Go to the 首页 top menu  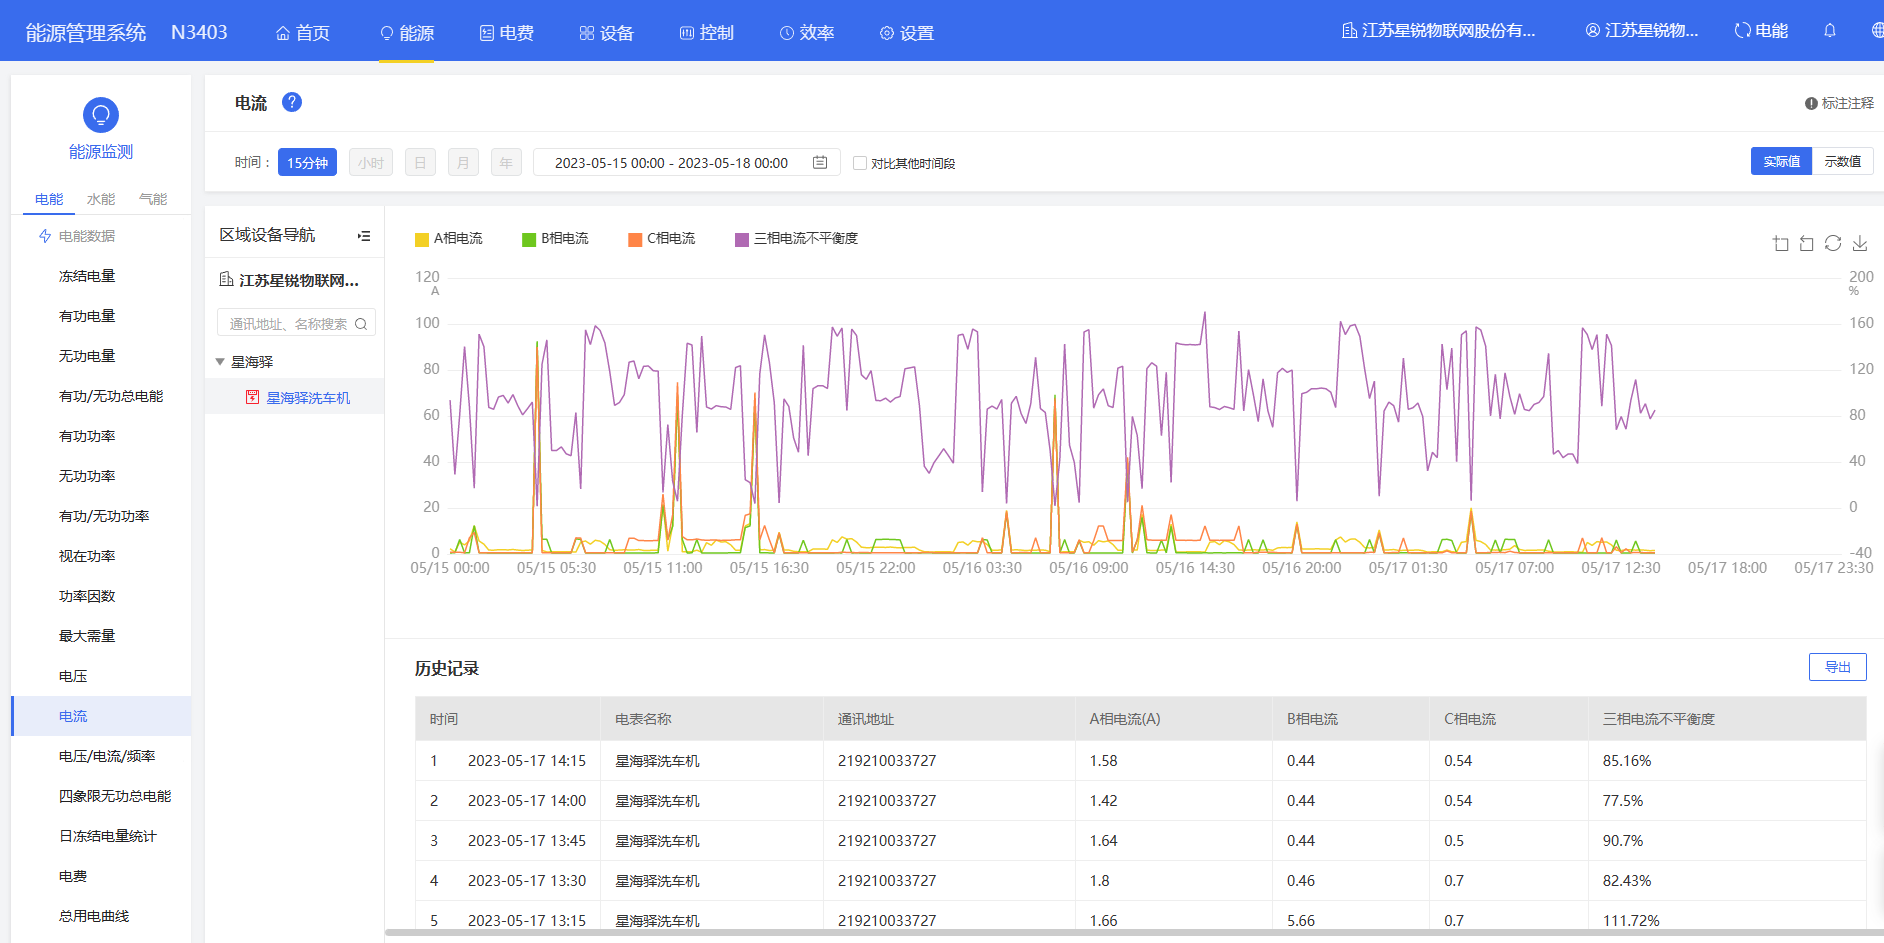point(303,32)
